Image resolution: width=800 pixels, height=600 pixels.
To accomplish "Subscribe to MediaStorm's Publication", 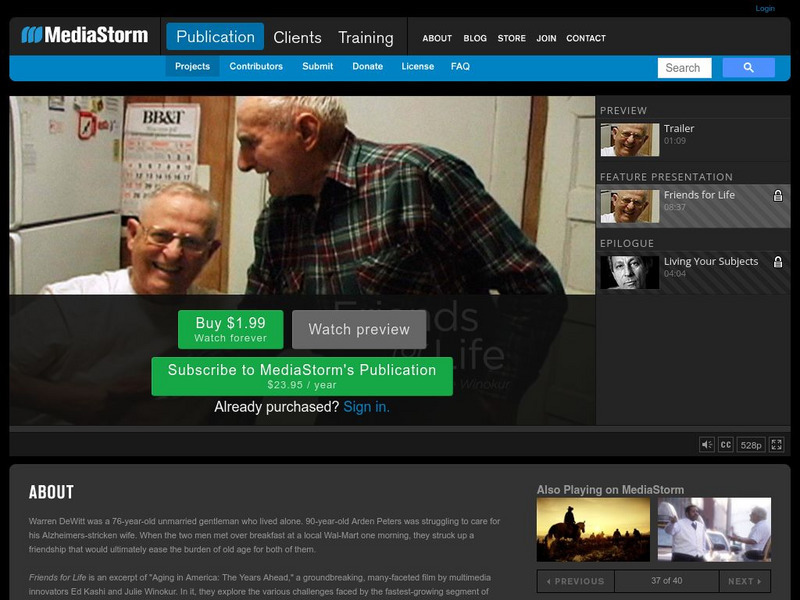I will pyautogui.click(x=302, y=377).
